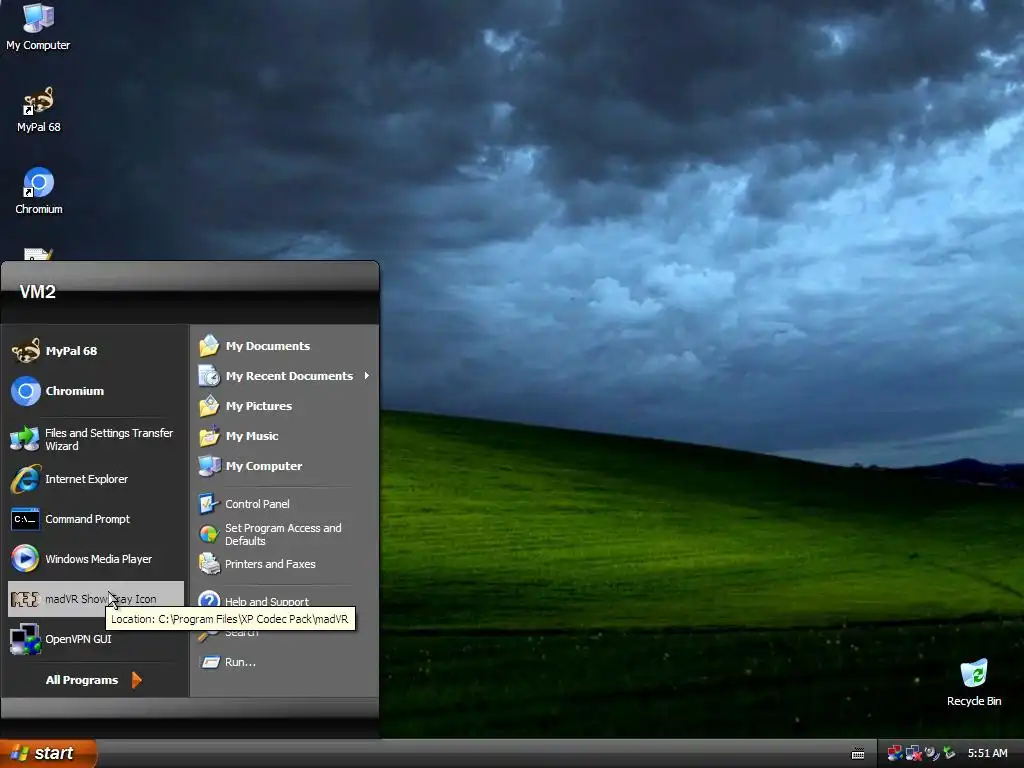The width and height of the screenshot is (1024, 768).
Task: Select the Recycle Bin on the desktop
Action: point(974,683)
